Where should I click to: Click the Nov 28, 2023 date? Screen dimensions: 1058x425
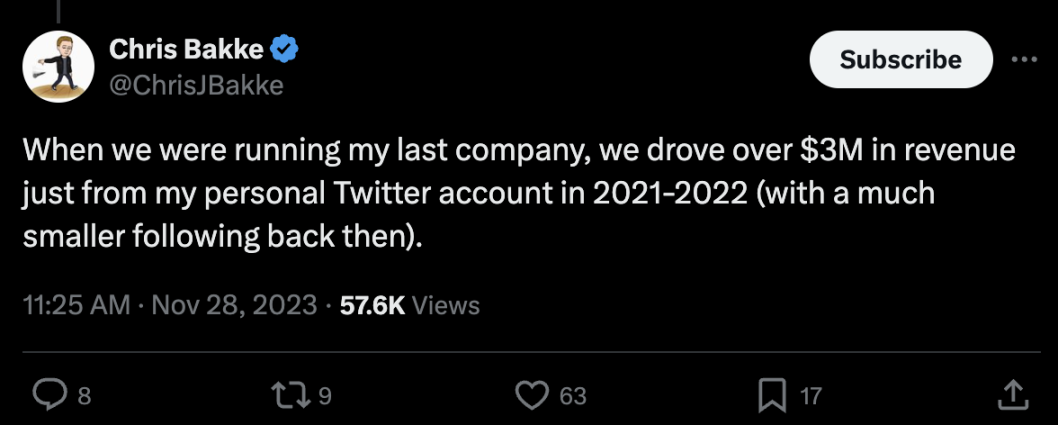233,306
